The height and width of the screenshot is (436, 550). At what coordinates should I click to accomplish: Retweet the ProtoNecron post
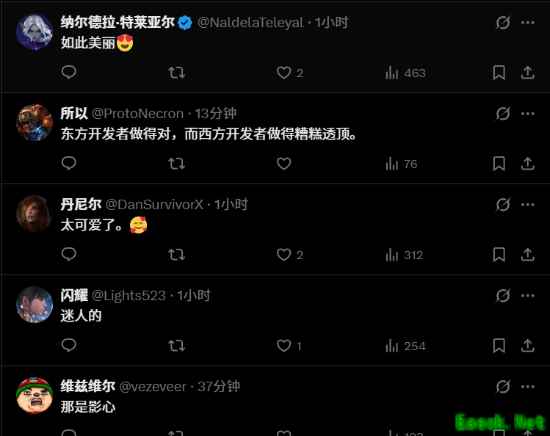176,163
